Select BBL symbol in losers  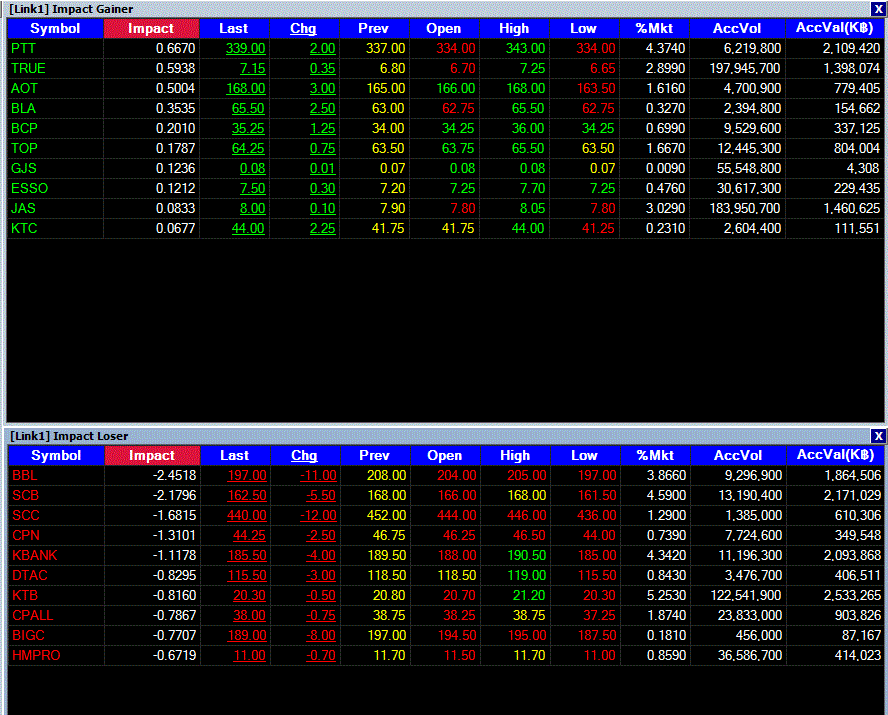[x=25, y=476]
